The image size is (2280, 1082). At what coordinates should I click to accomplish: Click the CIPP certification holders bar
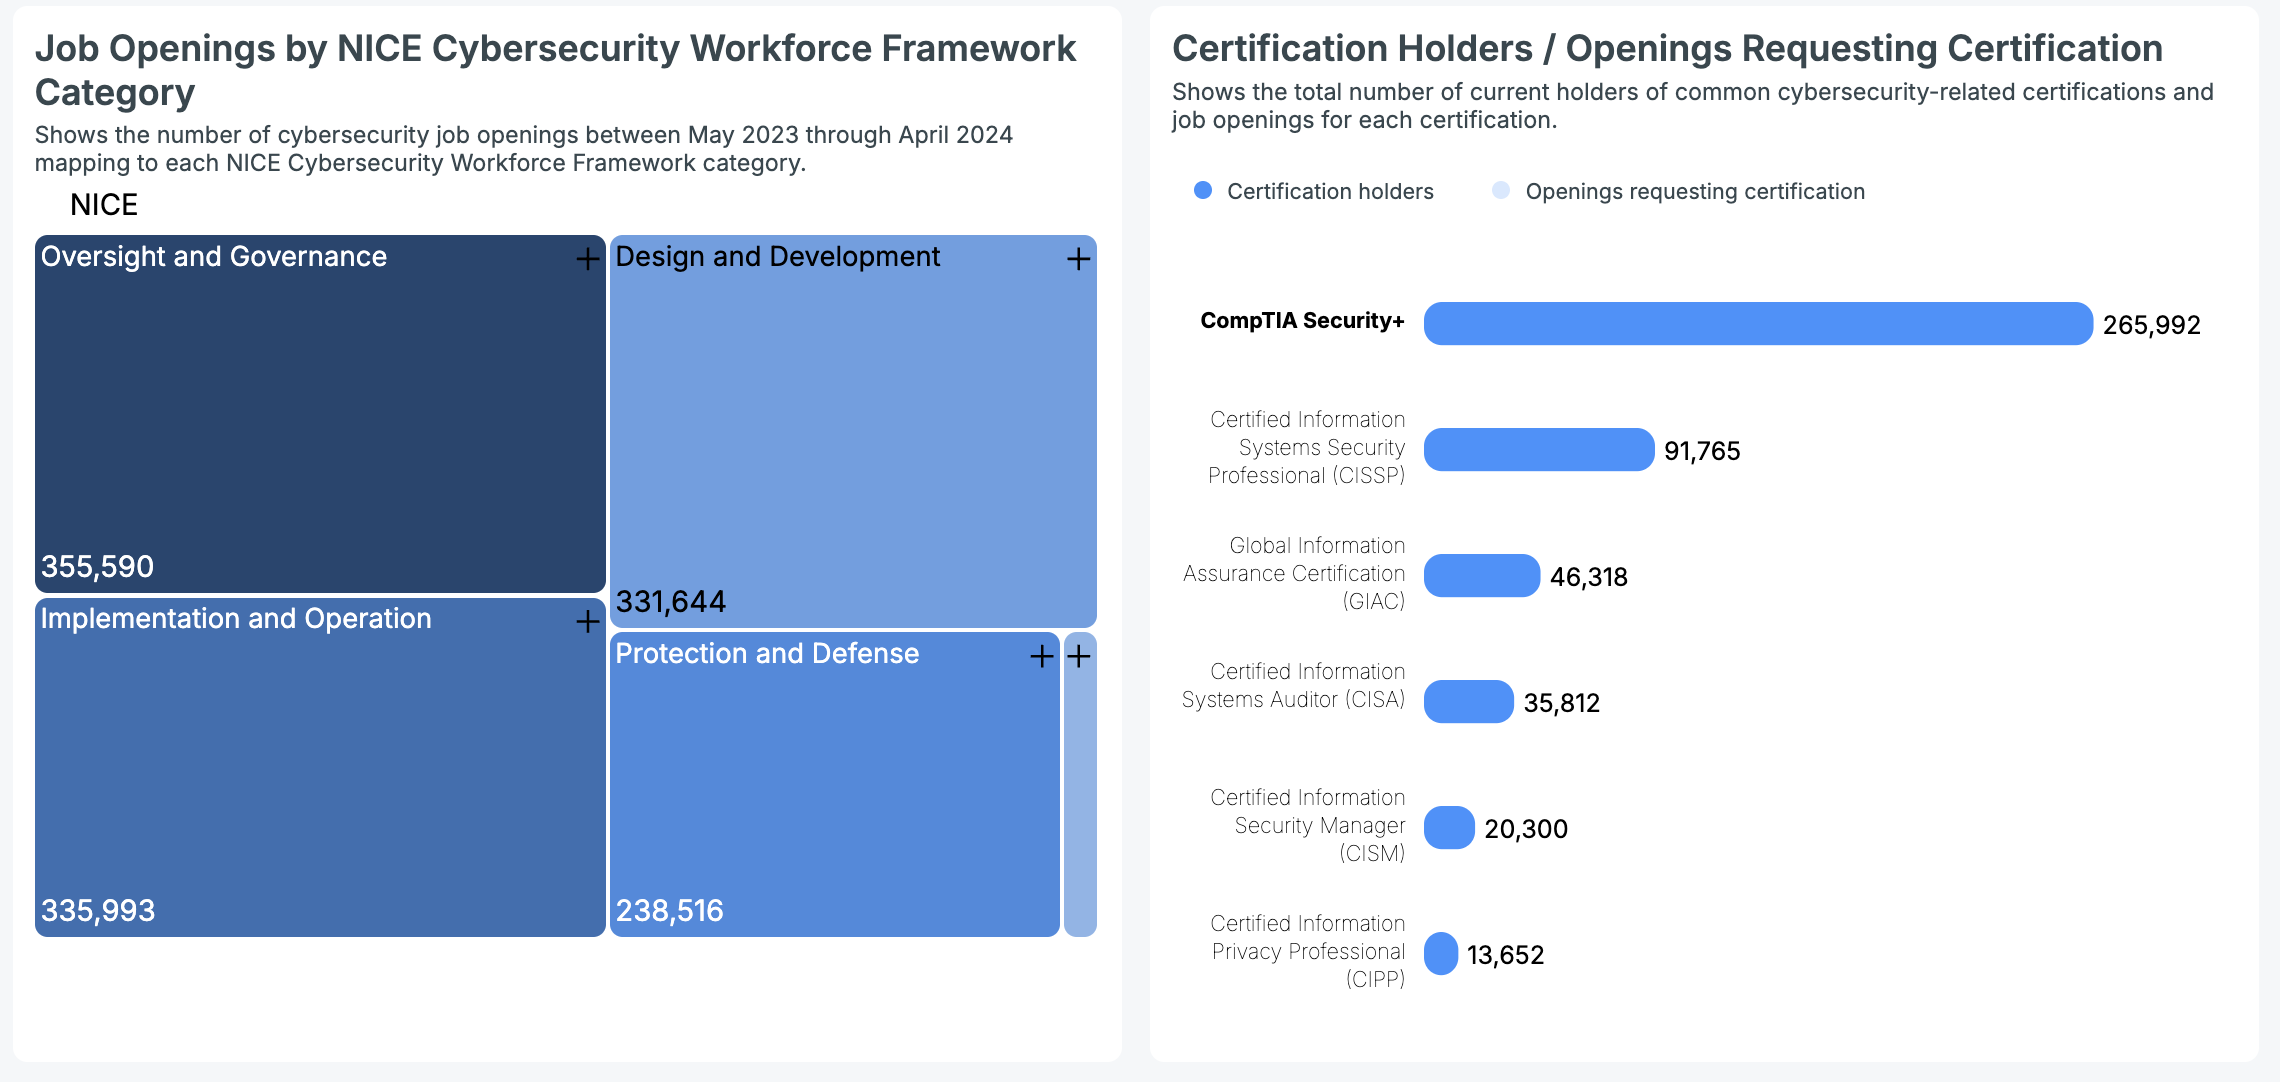click(x=1441, y=954)
